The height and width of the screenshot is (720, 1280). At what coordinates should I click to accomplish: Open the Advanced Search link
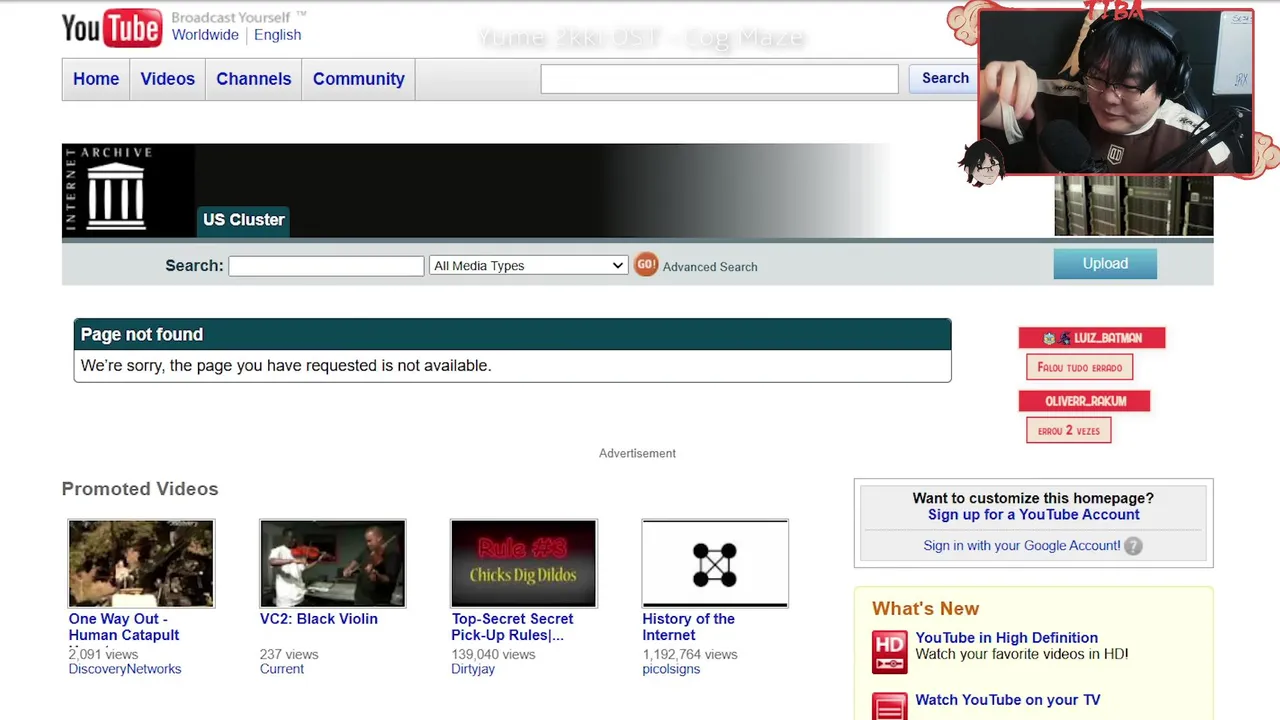710,267
